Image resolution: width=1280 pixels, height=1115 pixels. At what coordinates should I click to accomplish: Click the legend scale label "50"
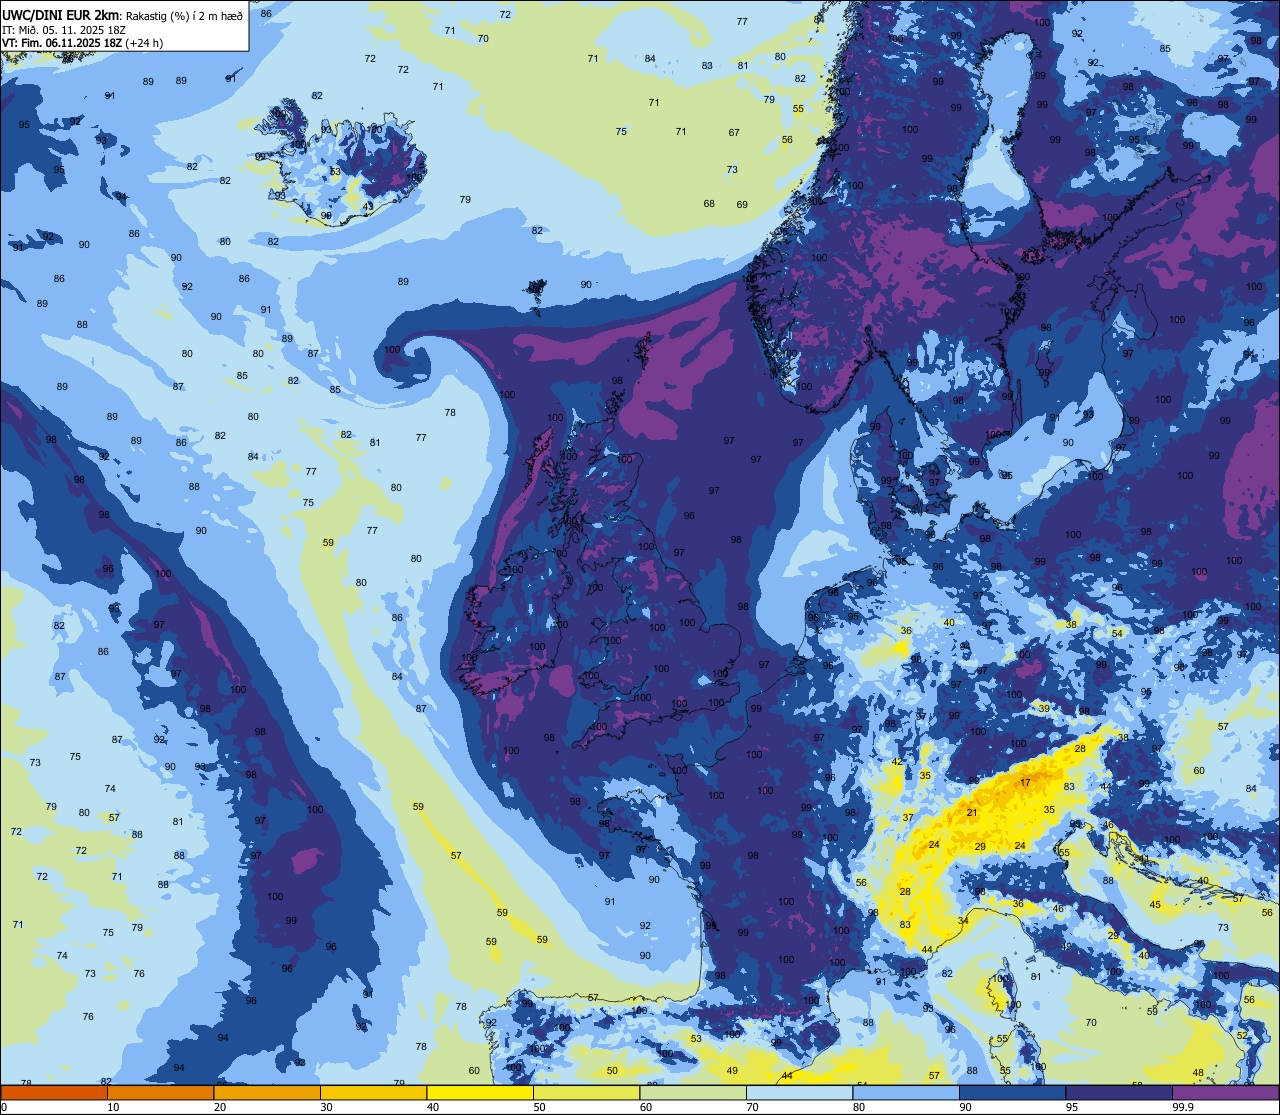[539, 1107]
